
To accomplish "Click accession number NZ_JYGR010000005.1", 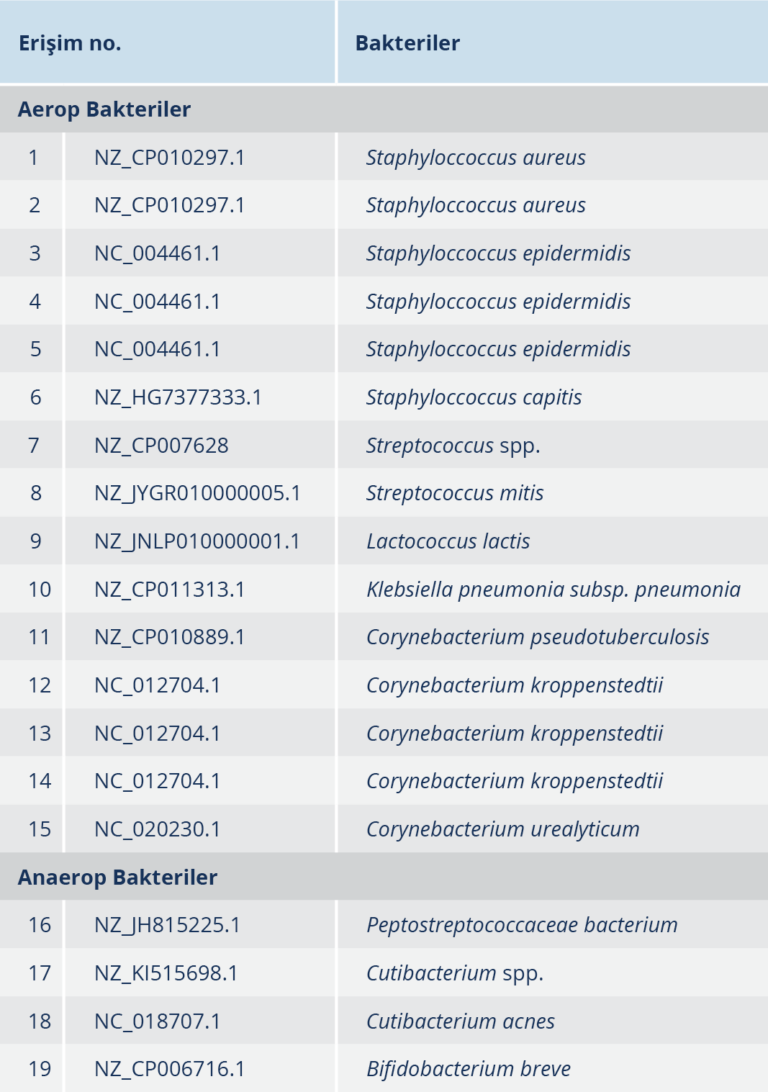I will [197, 493].
